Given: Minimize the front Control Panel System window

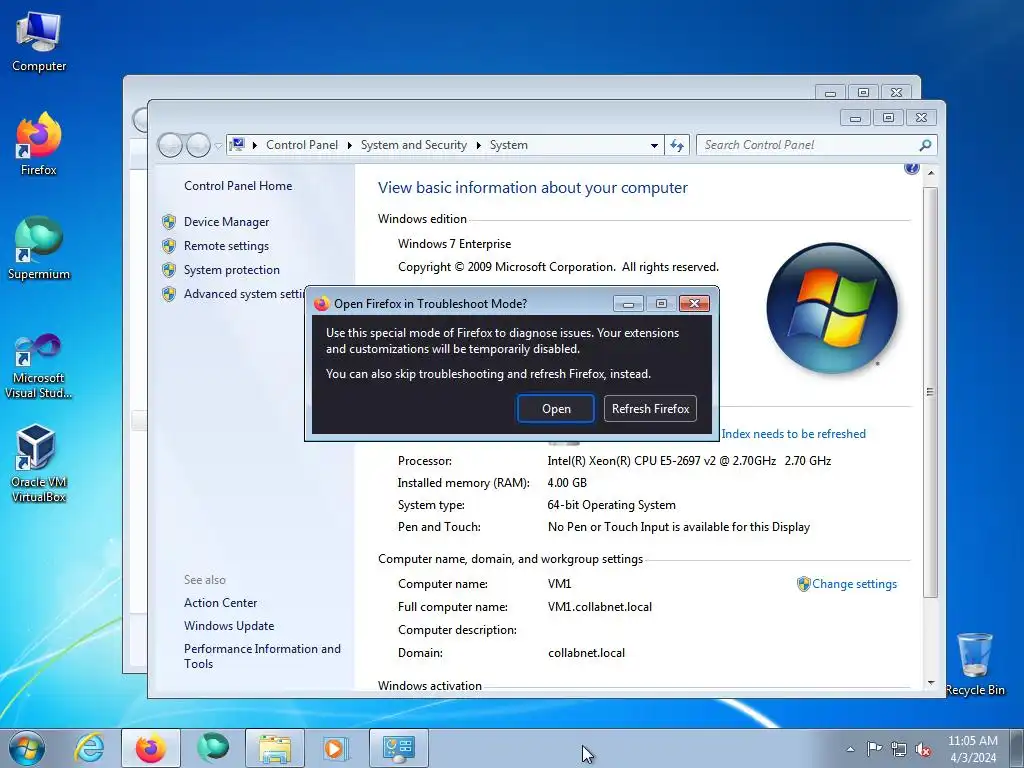Looking at the screenshot, I should (856, 118).
